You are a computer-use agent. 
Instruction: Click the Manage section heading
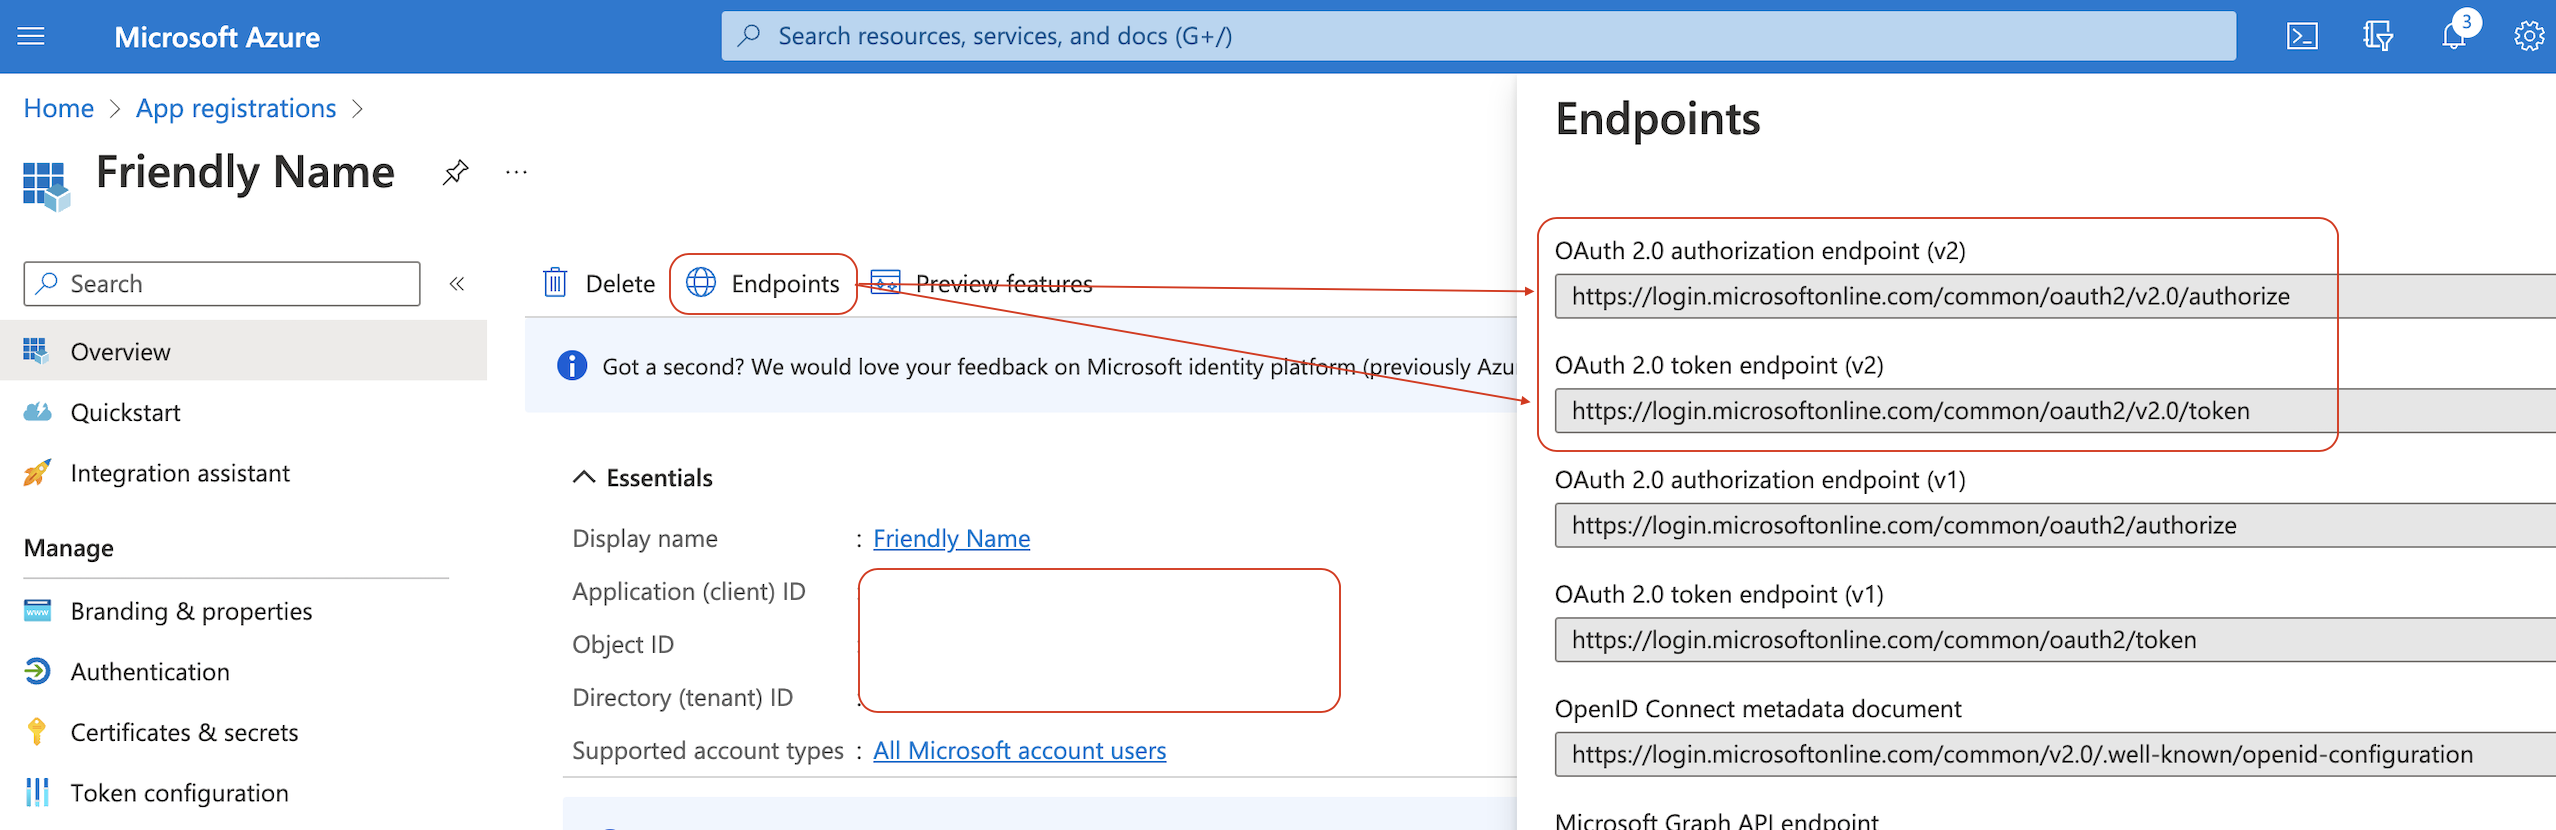tap(69, 548)
